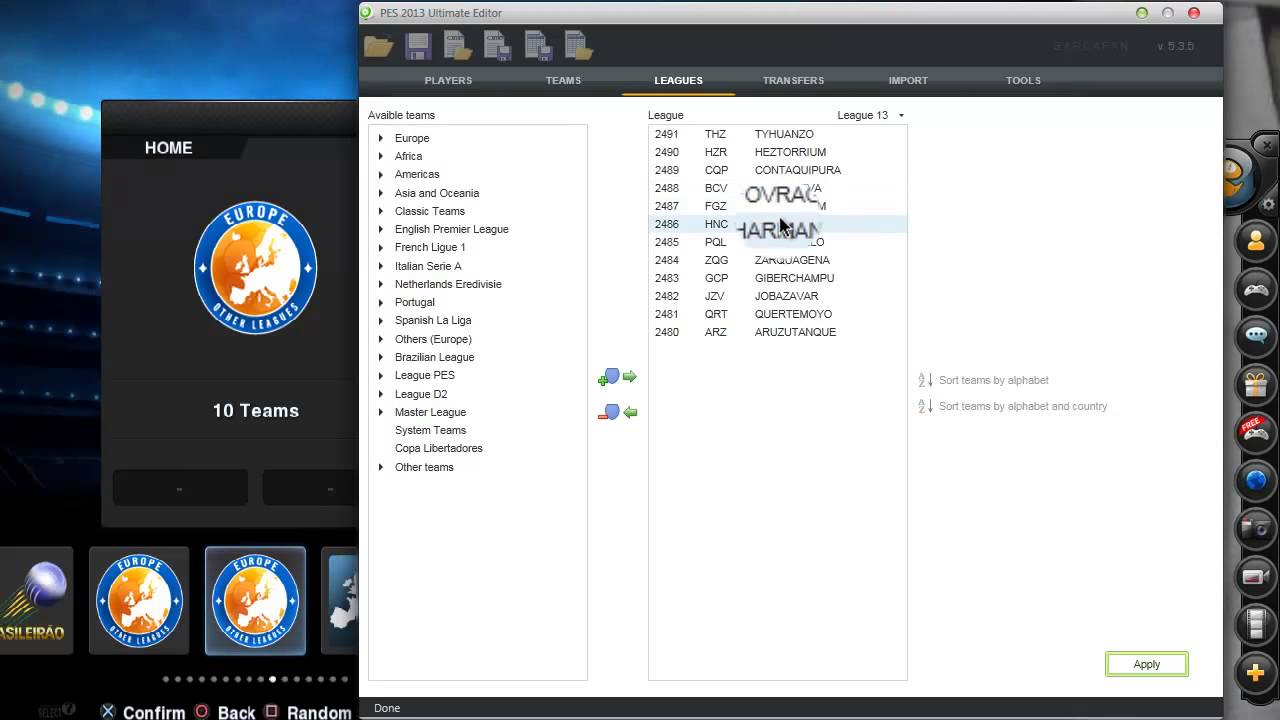This screenshot has height=720, width=1280.
Task: Expand the Africa tree node
Action: point(381,156)
